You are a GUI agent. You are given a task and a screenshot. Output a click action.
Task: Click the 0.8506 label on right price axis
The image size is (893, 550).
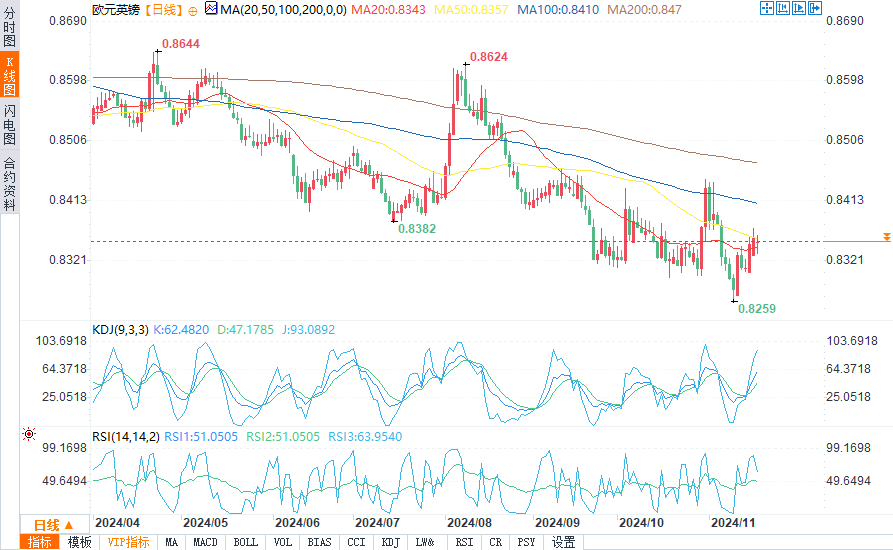(845, 140)
